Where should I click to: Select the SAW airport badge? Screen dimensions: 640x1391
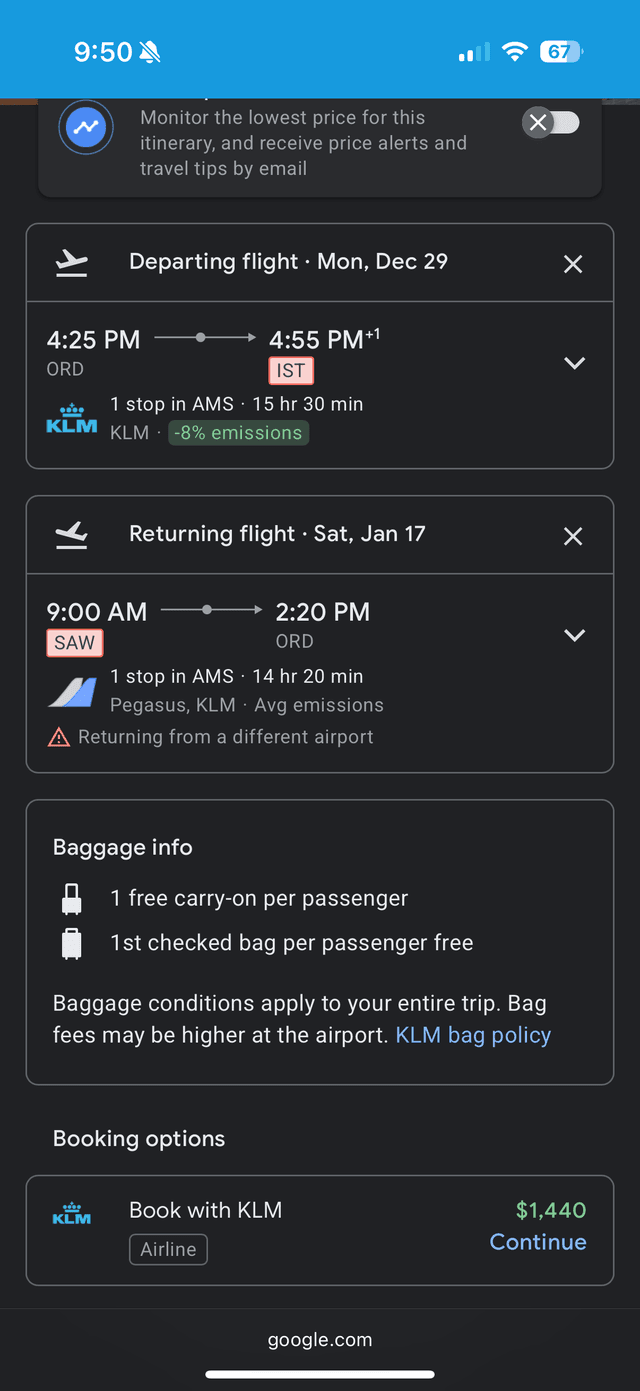tap(75, 643)
